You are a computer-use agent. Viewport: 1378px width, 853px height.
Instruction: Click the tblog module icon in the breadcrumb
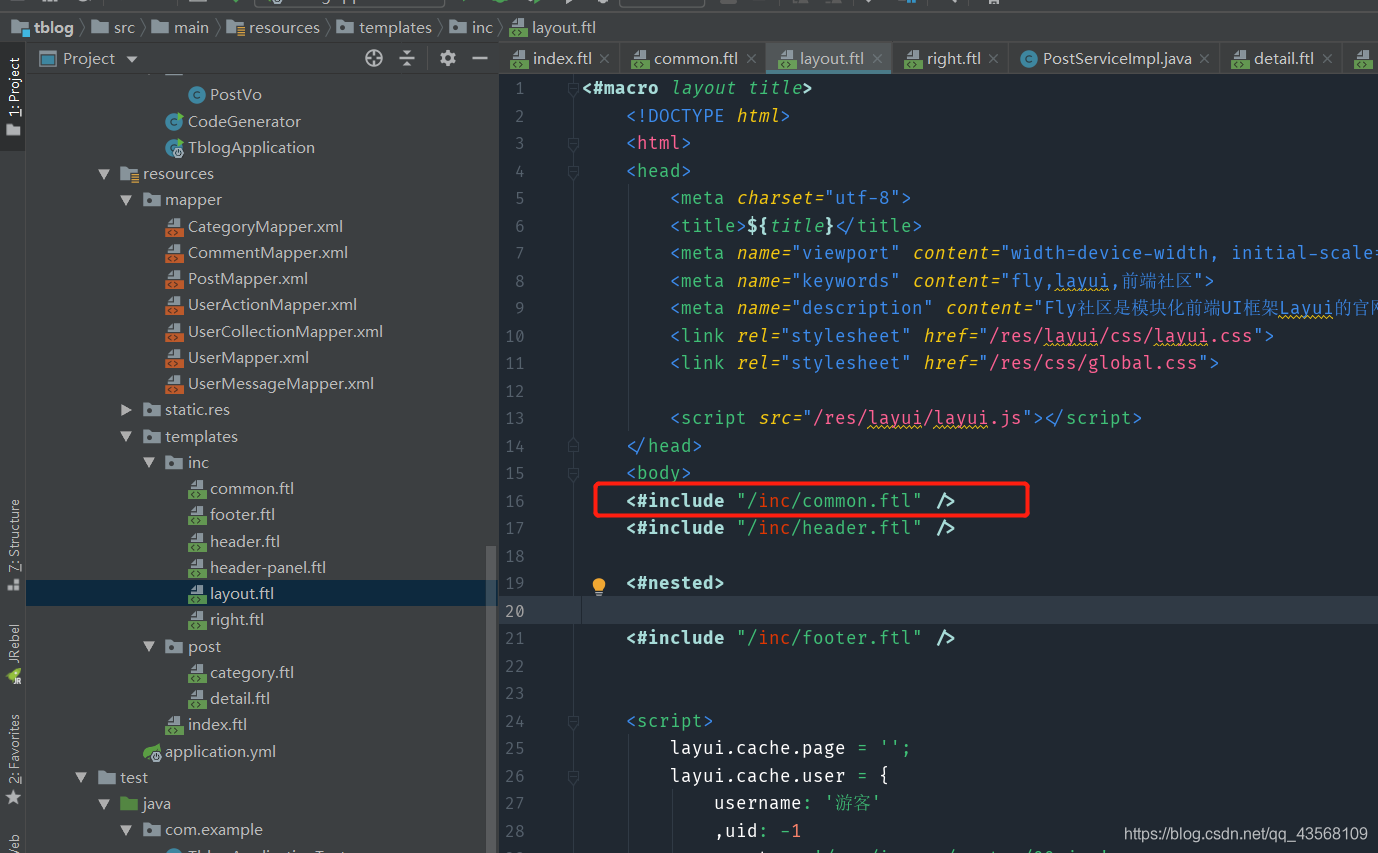tap(20, 27)
